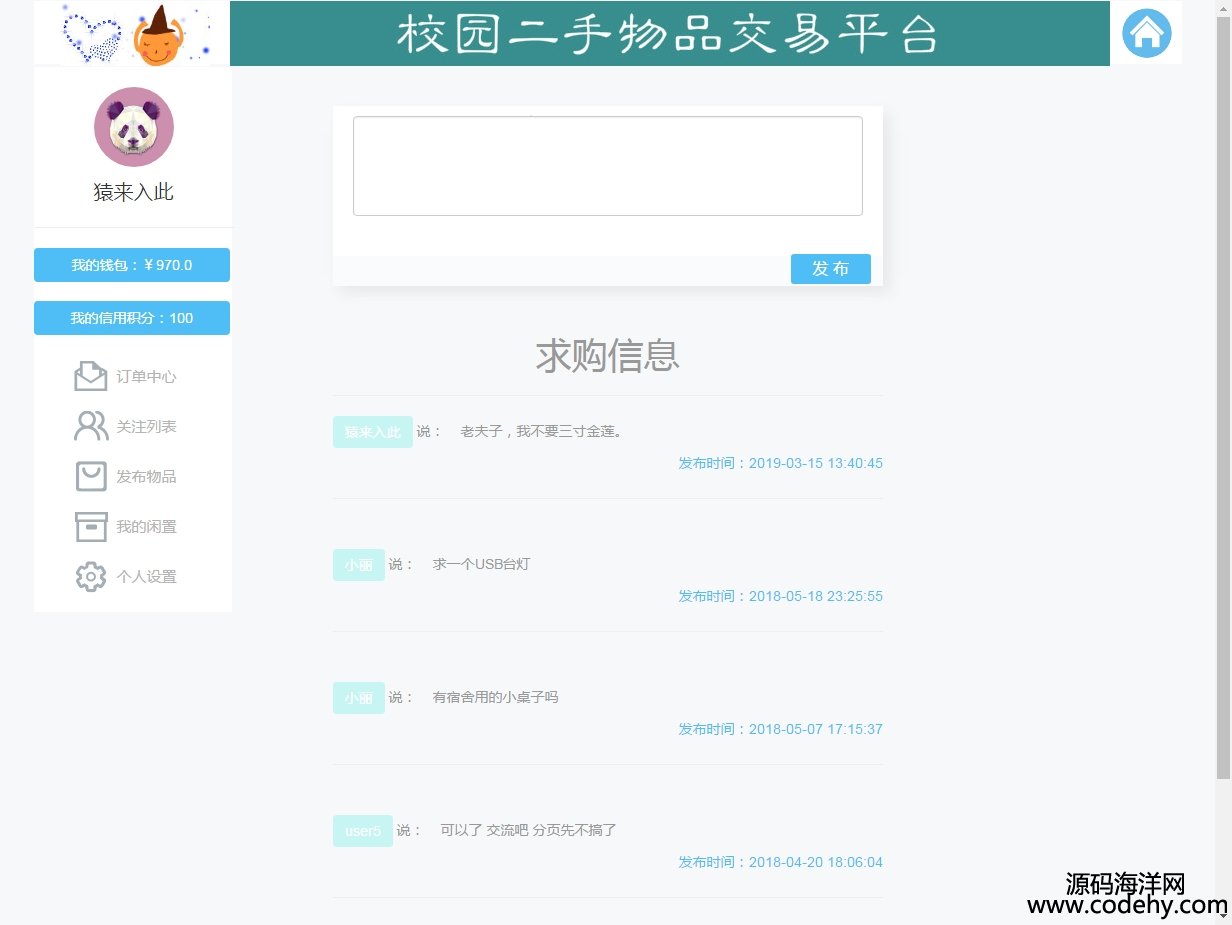Click the timestamp 2019-03-15 13:40:45

pyautogui.click(x=816, y=463)
